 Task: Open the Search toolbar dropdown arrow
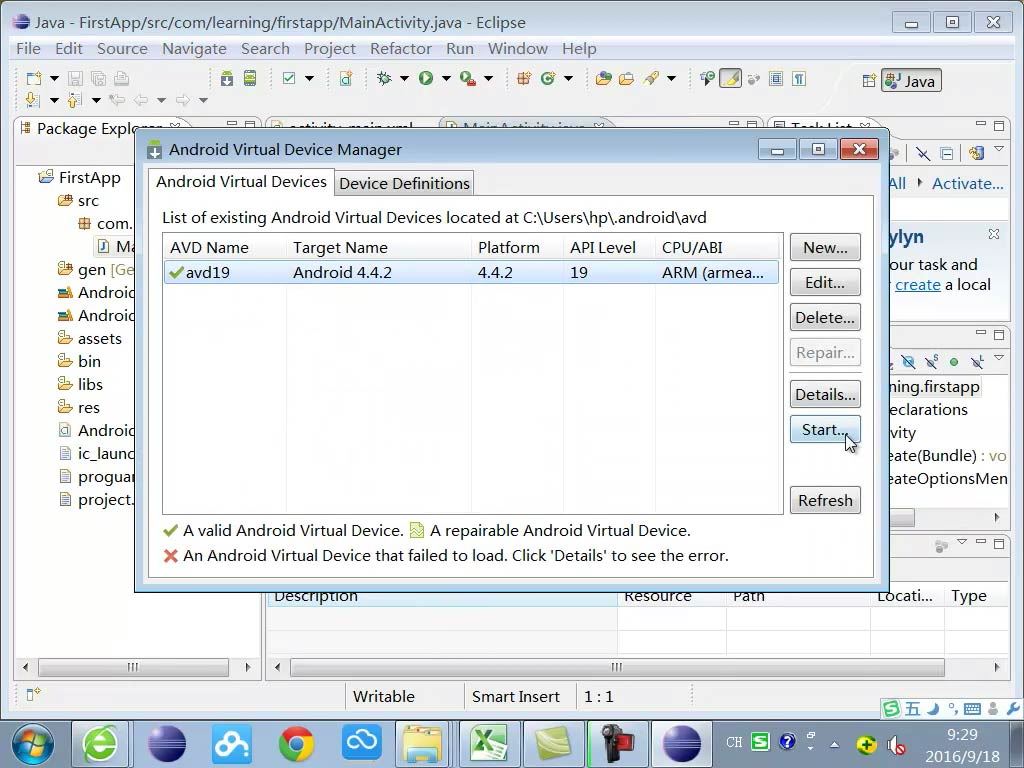(671, 78)
